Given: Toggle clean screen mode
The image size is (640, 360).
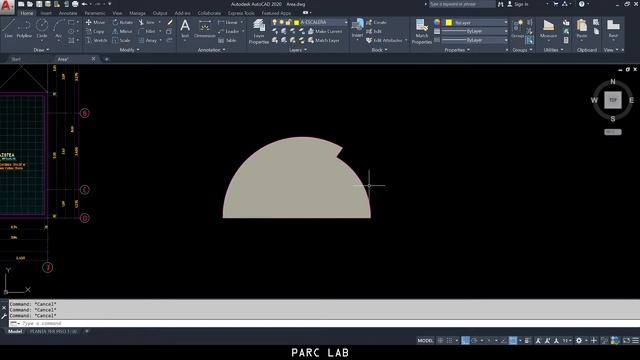Looking at the screenshot, I should point(627,340).
